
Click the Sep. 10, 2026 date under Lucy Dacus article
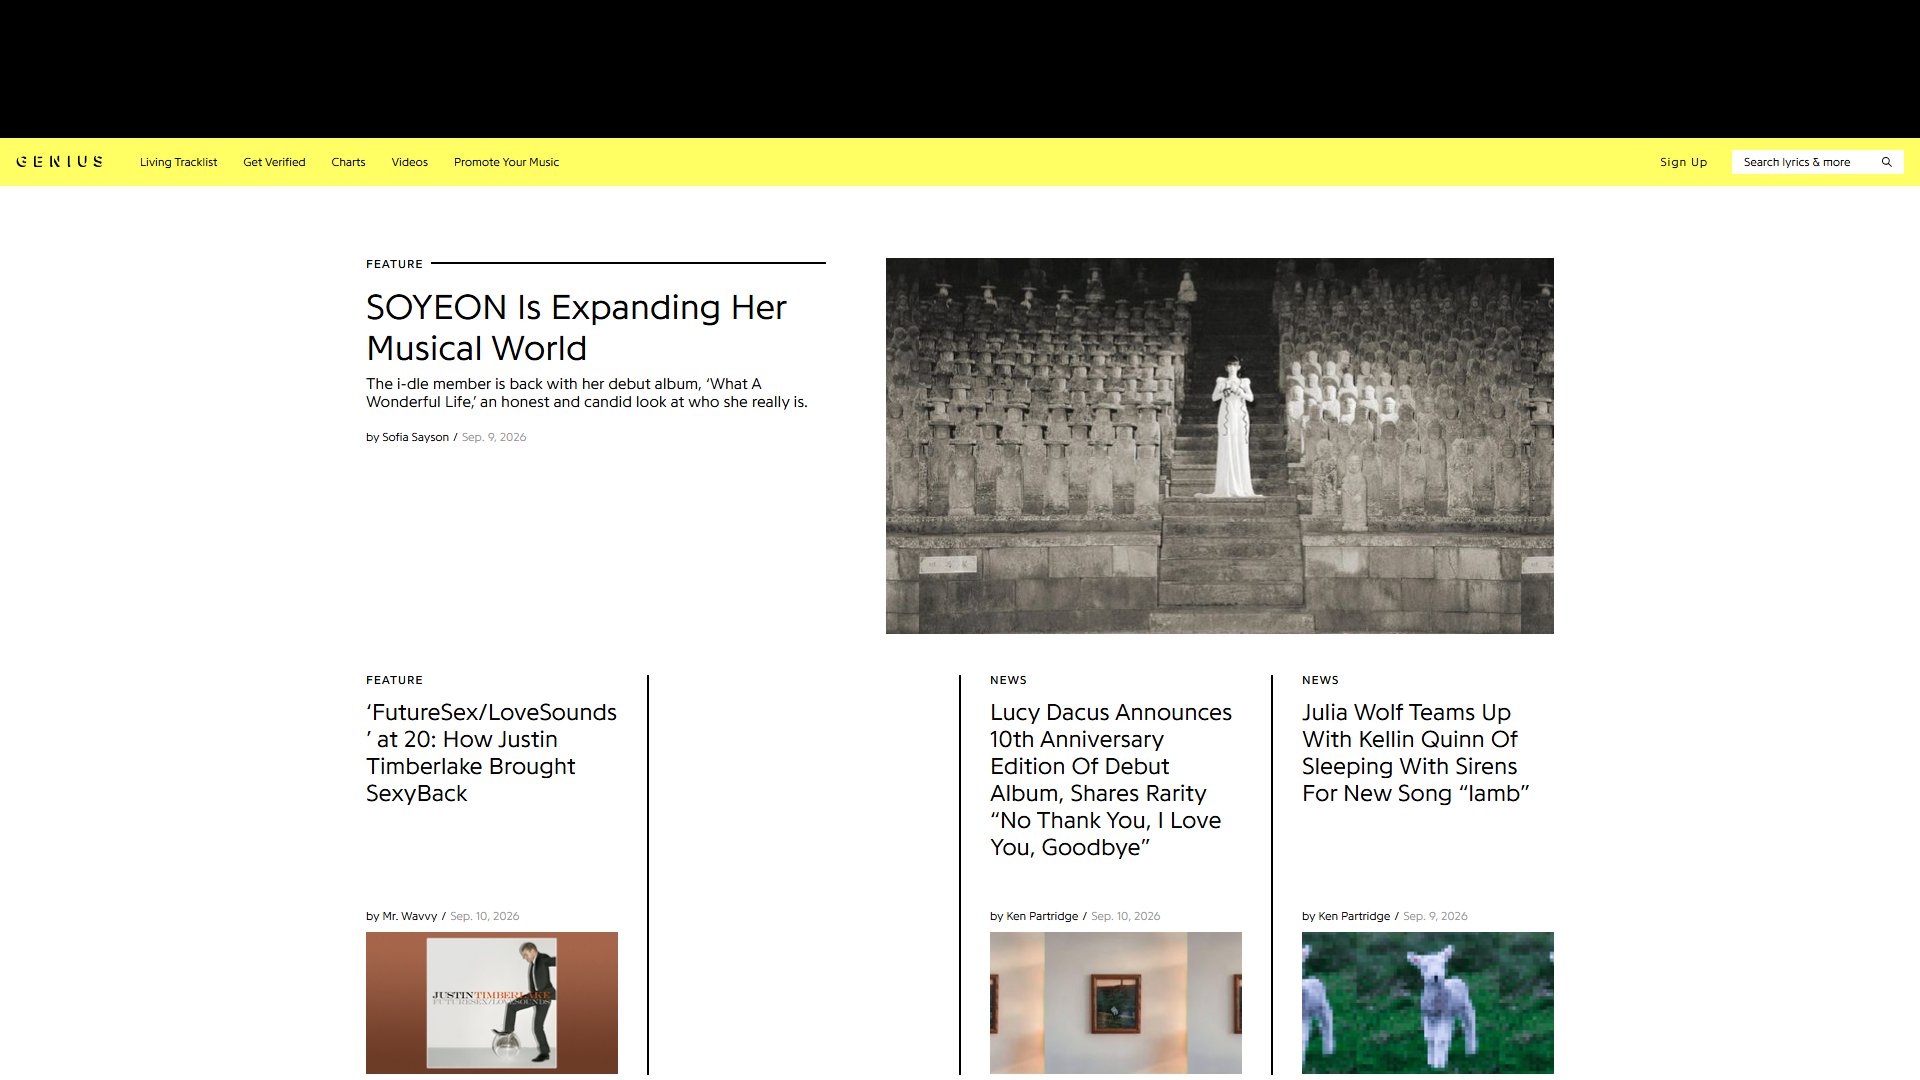[x=1126, y=916]
